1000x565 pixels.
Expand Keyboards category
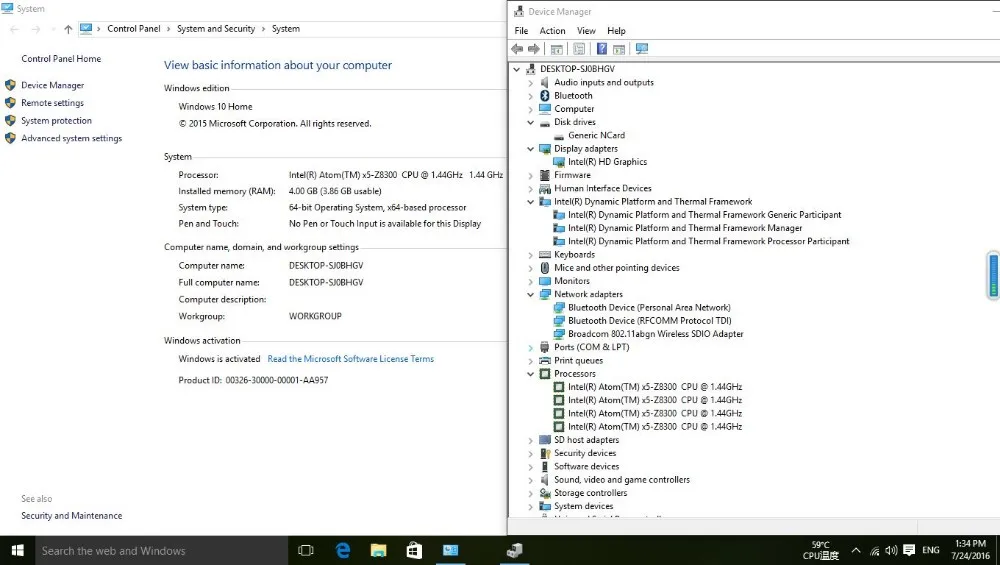tap(531, 255)
